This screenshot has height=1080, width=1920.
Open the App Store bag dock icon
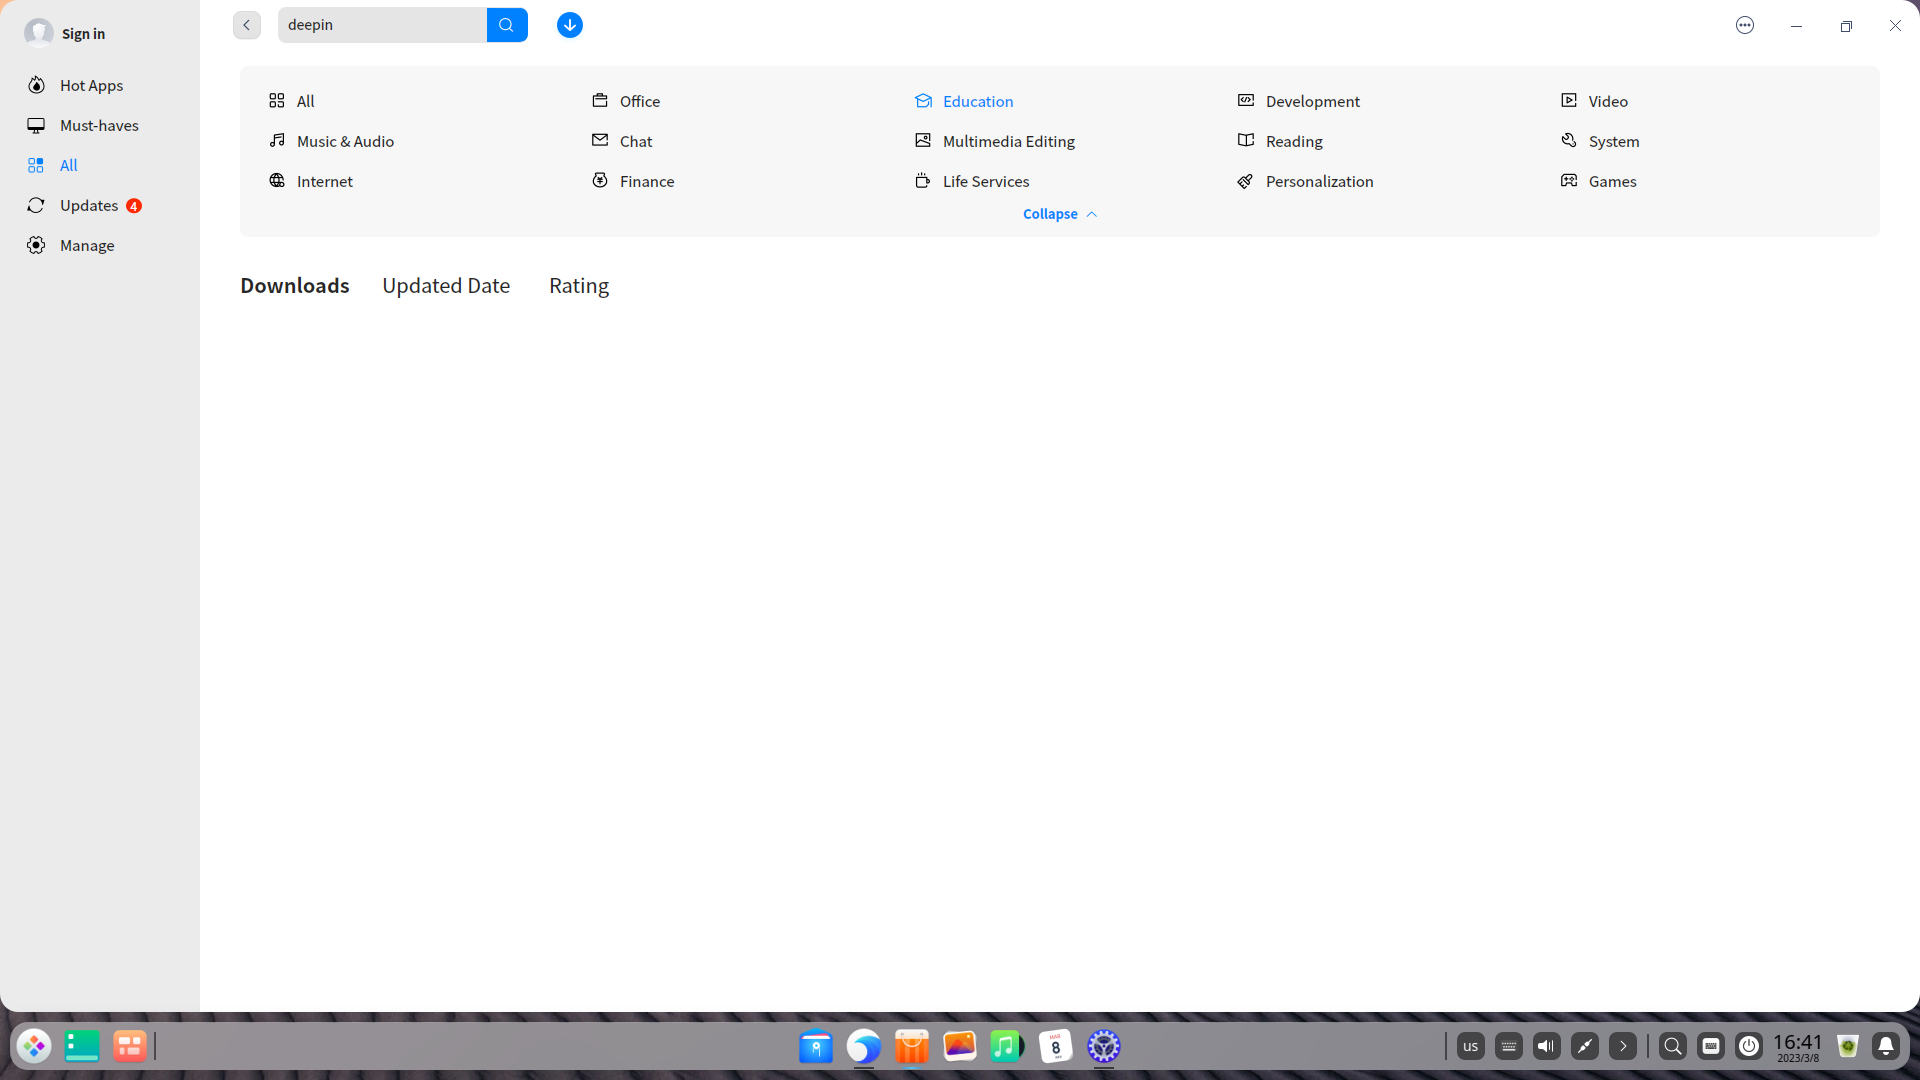[x=912, y=1046]
